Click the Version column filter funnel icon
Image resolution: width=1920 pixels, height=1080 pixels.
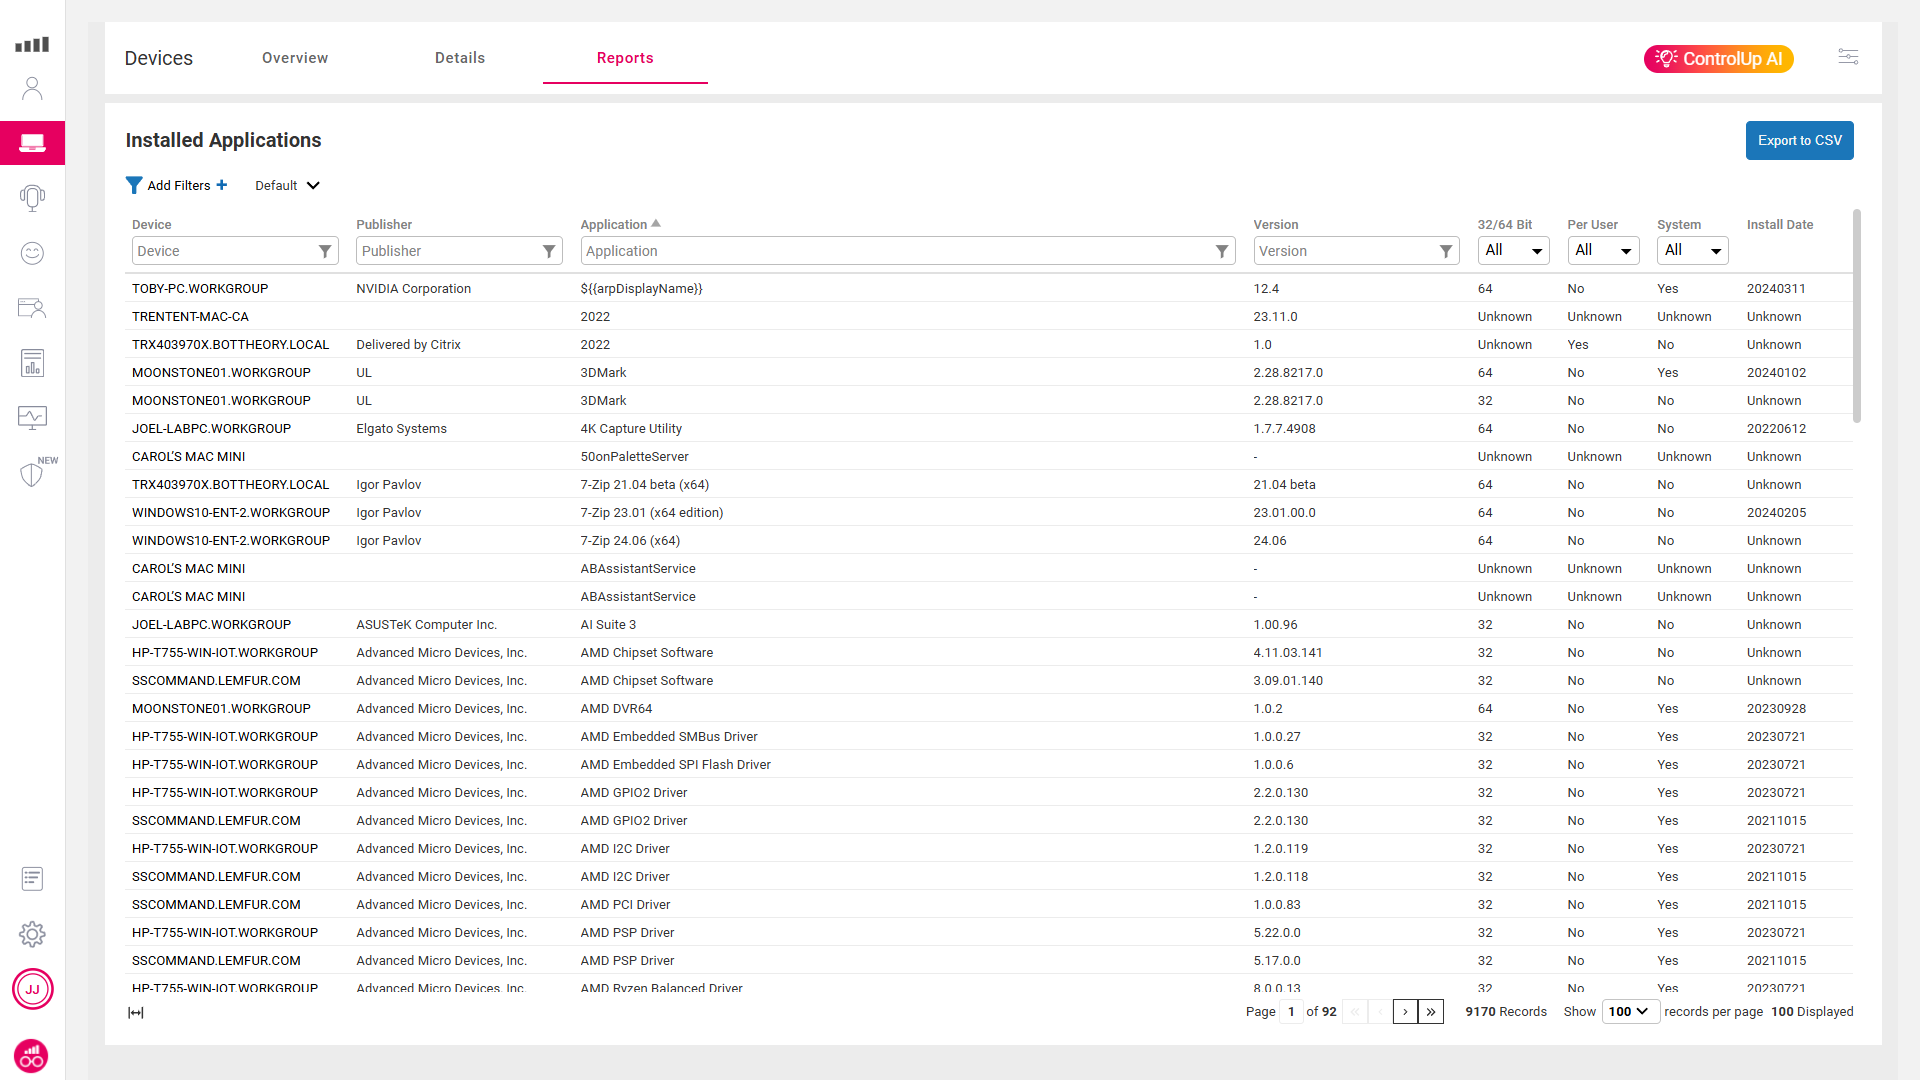1446,251
